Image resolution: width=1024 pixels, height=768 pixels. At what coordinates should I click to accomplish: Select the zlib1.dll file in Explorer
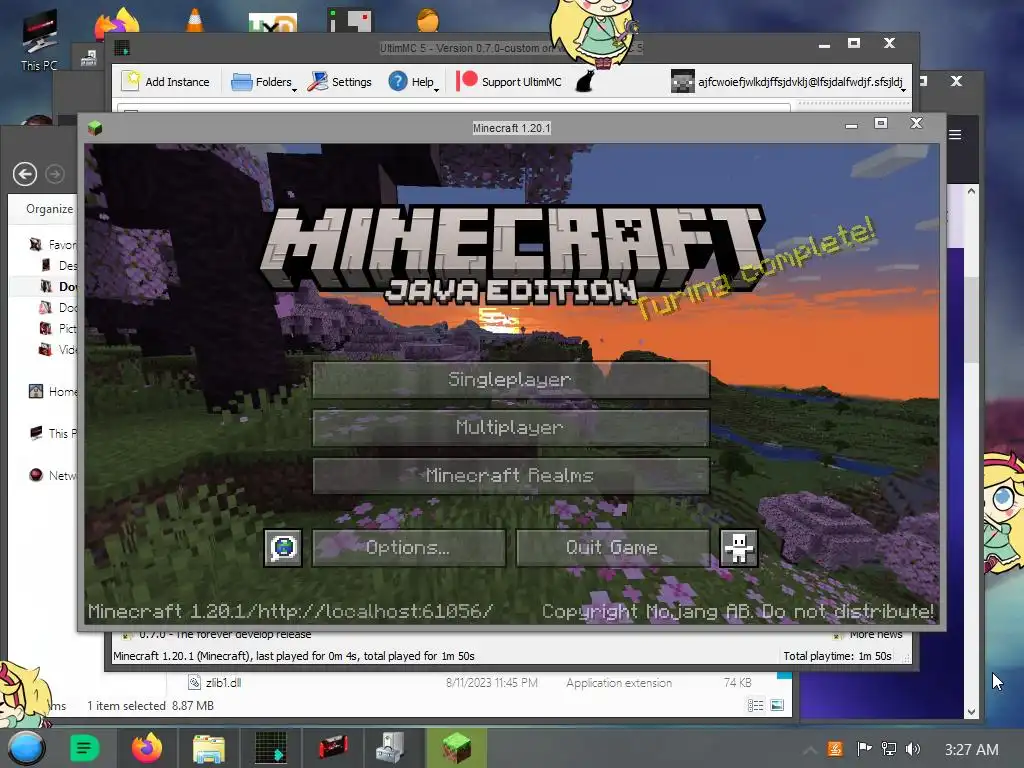[x=223, y=682]
